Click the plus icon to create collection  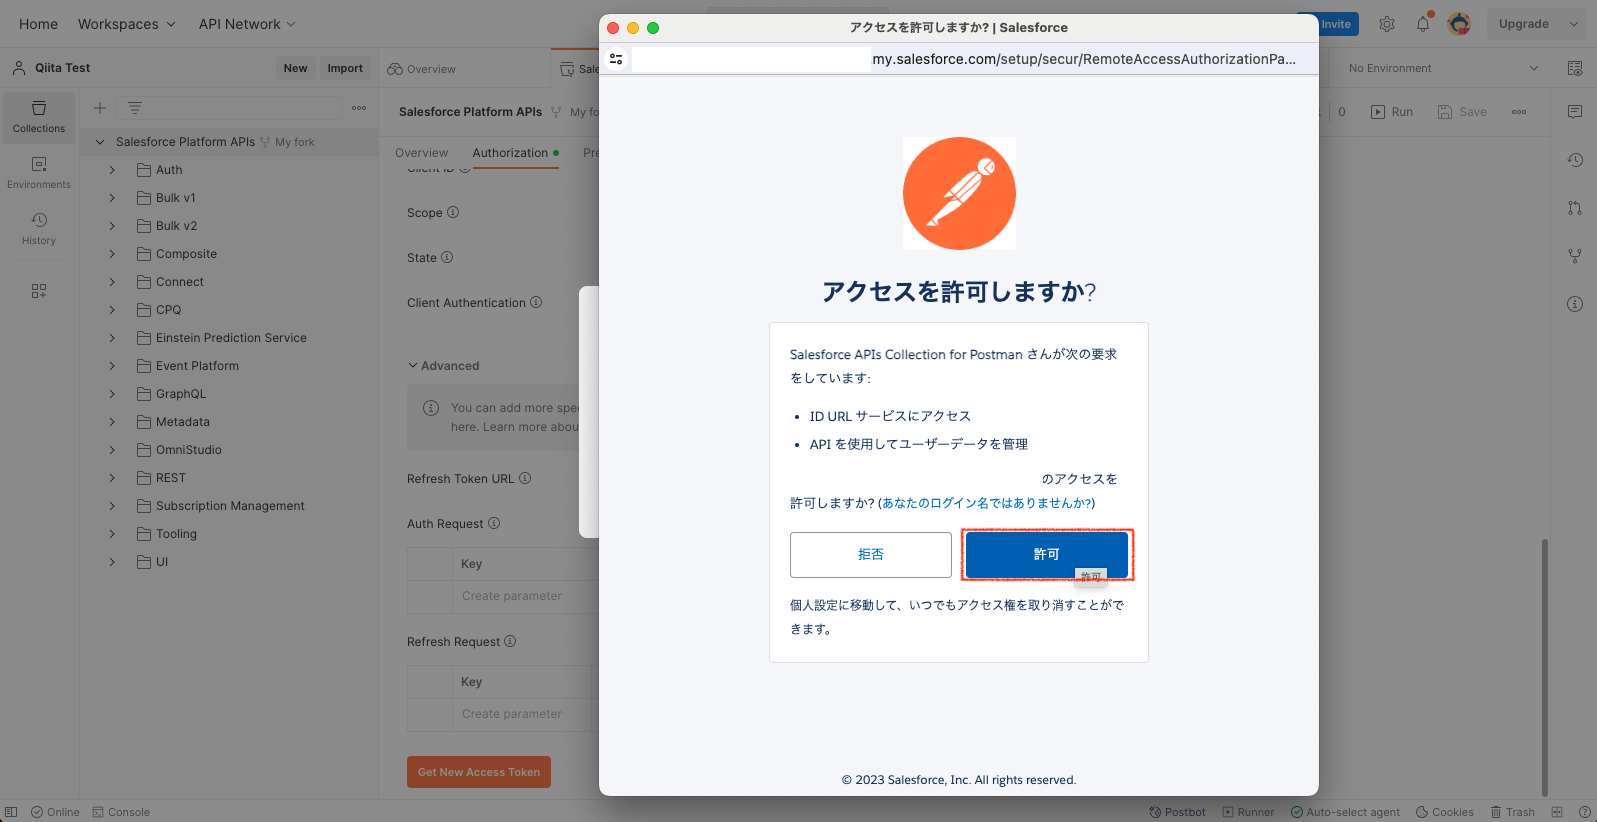100,108
